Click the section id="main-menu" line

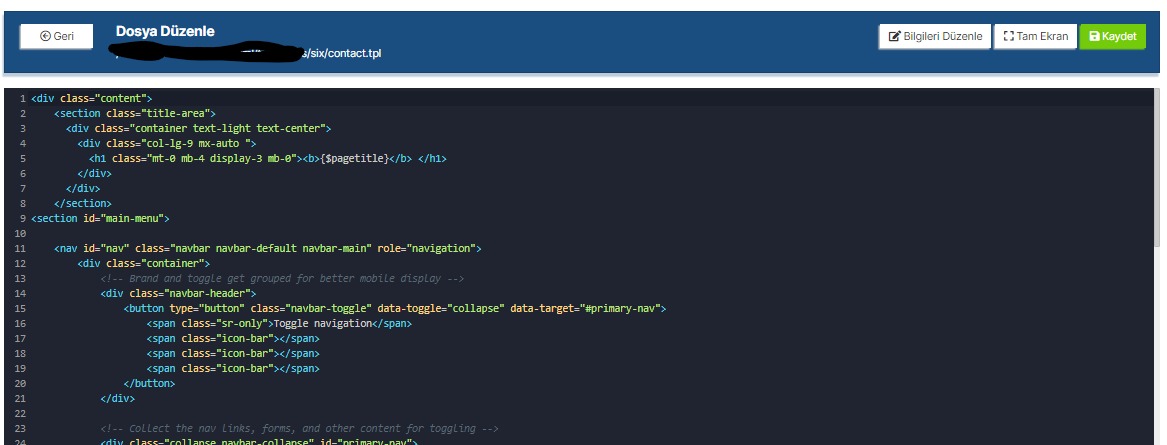tap(100, 218)
